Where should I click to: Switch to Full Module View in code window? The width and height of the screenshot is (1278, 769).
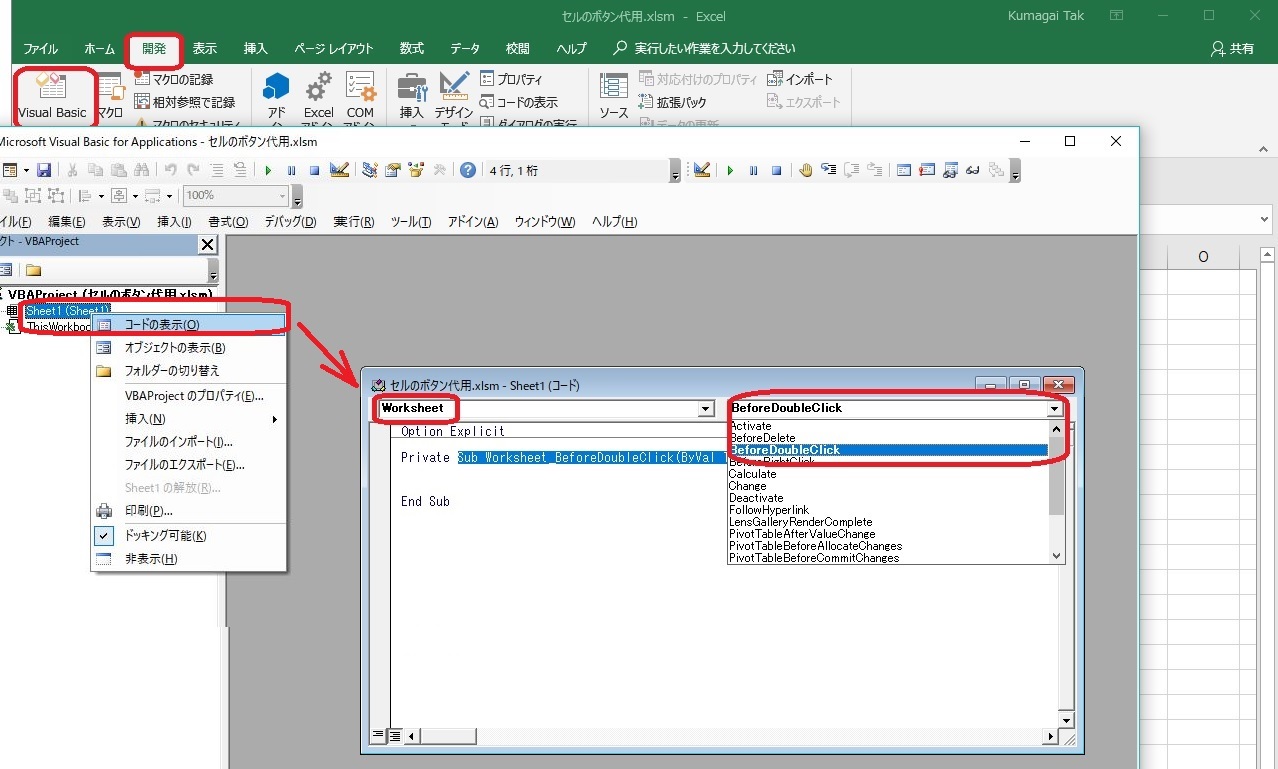pos(394,736)
